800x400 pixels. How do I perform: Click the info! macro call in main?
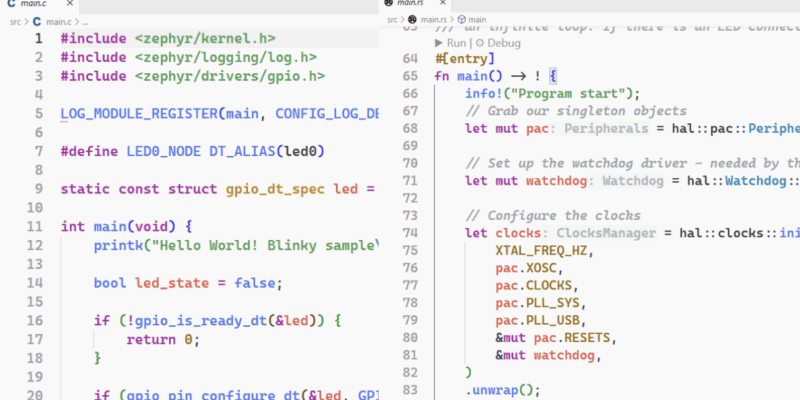(485, 94)
